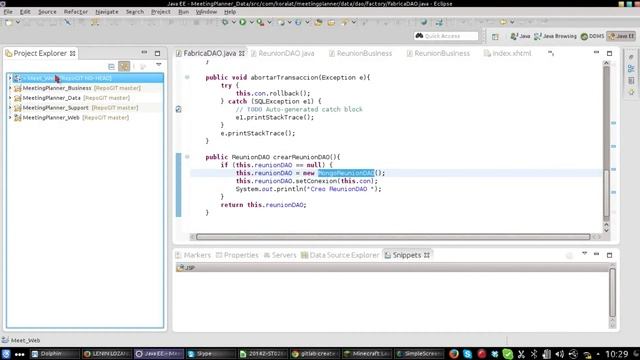640x360 pixels.
Task: Select MeetingPlanner_Business in Project Explorer
Action: 57,88
